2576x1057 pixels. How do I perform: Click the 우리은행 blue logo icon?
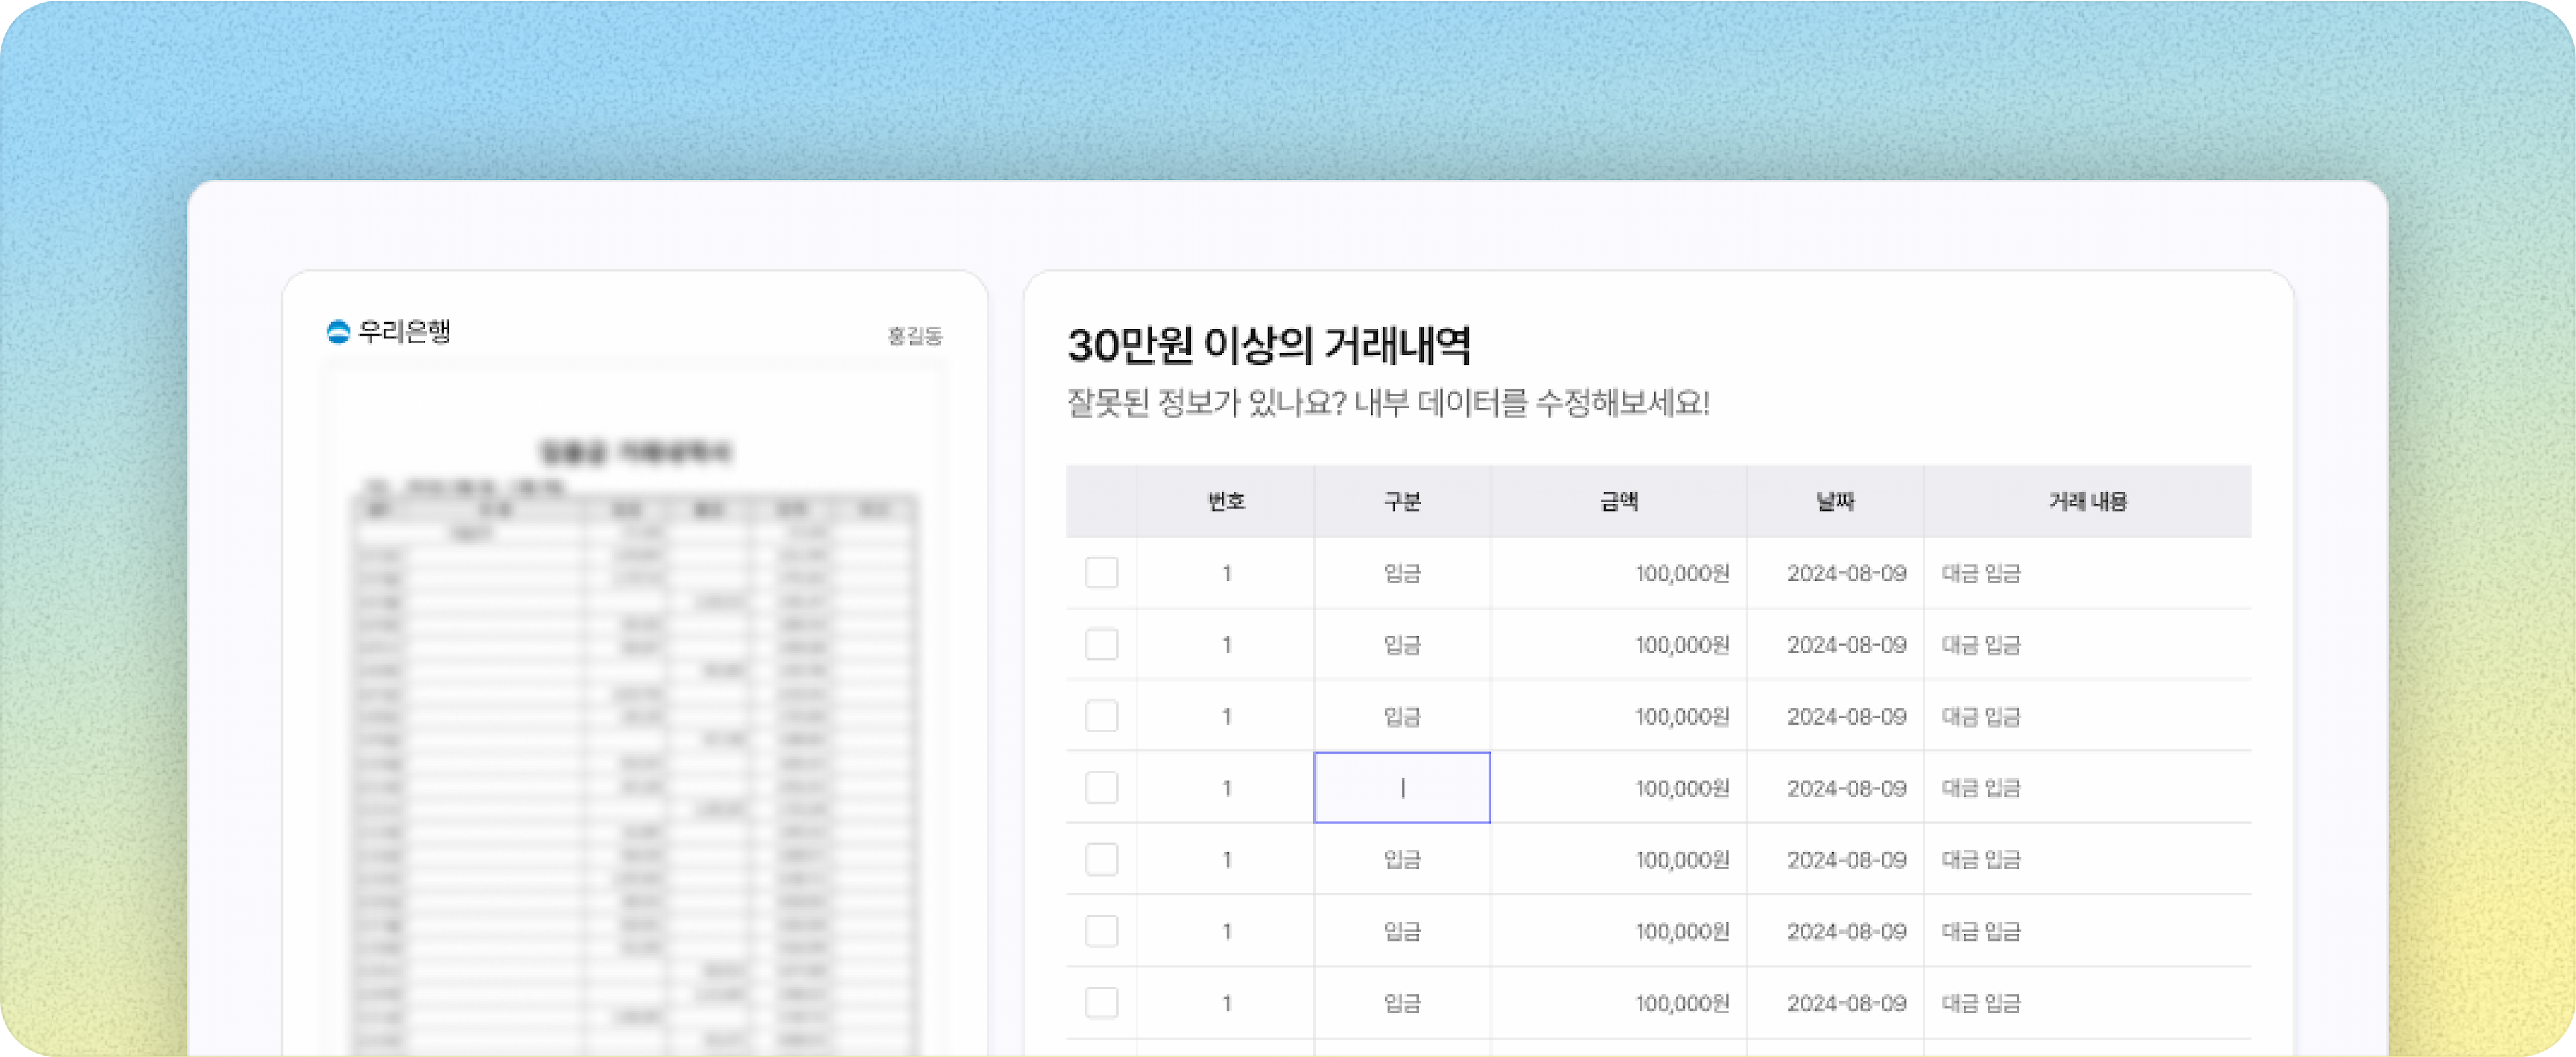pos(338,332)
